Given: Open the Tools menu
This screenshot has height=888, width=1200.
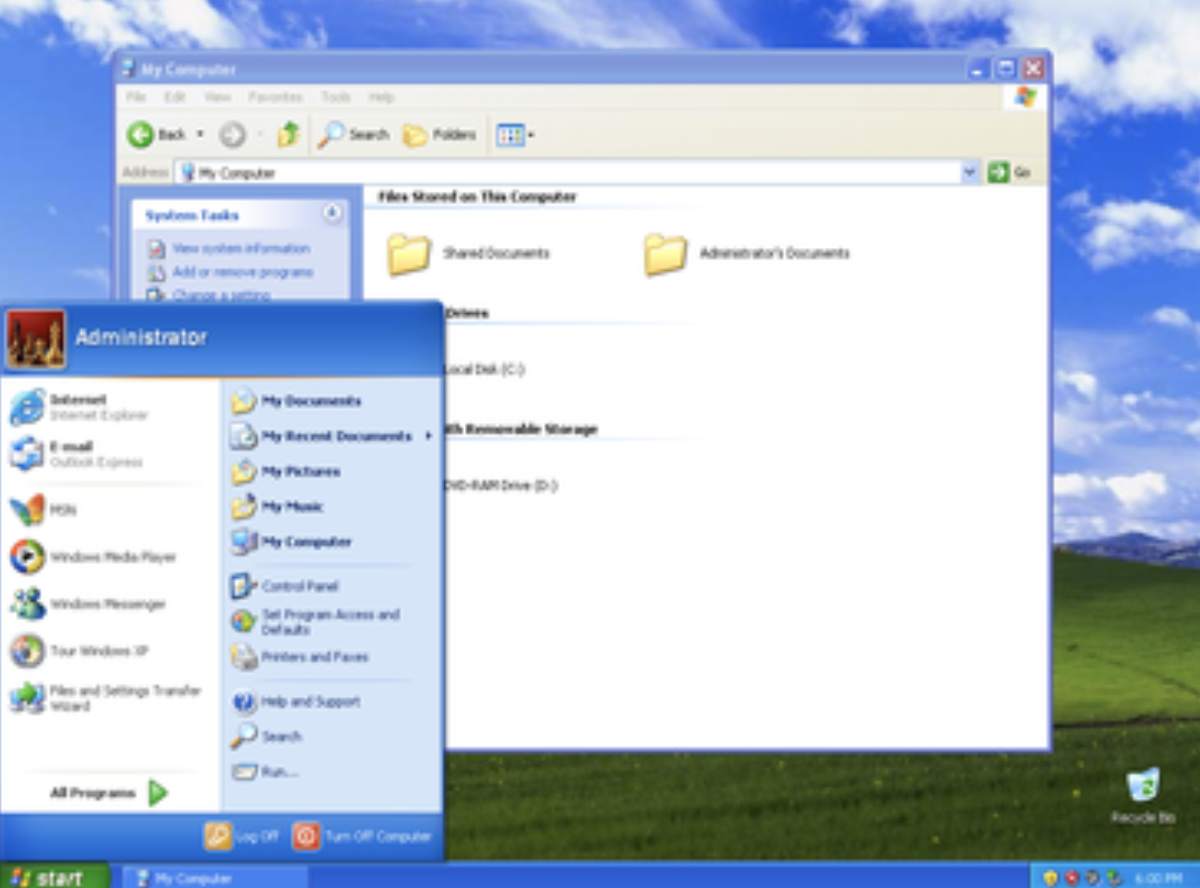Looking at the screenshot, I should [x=336, y=97].
